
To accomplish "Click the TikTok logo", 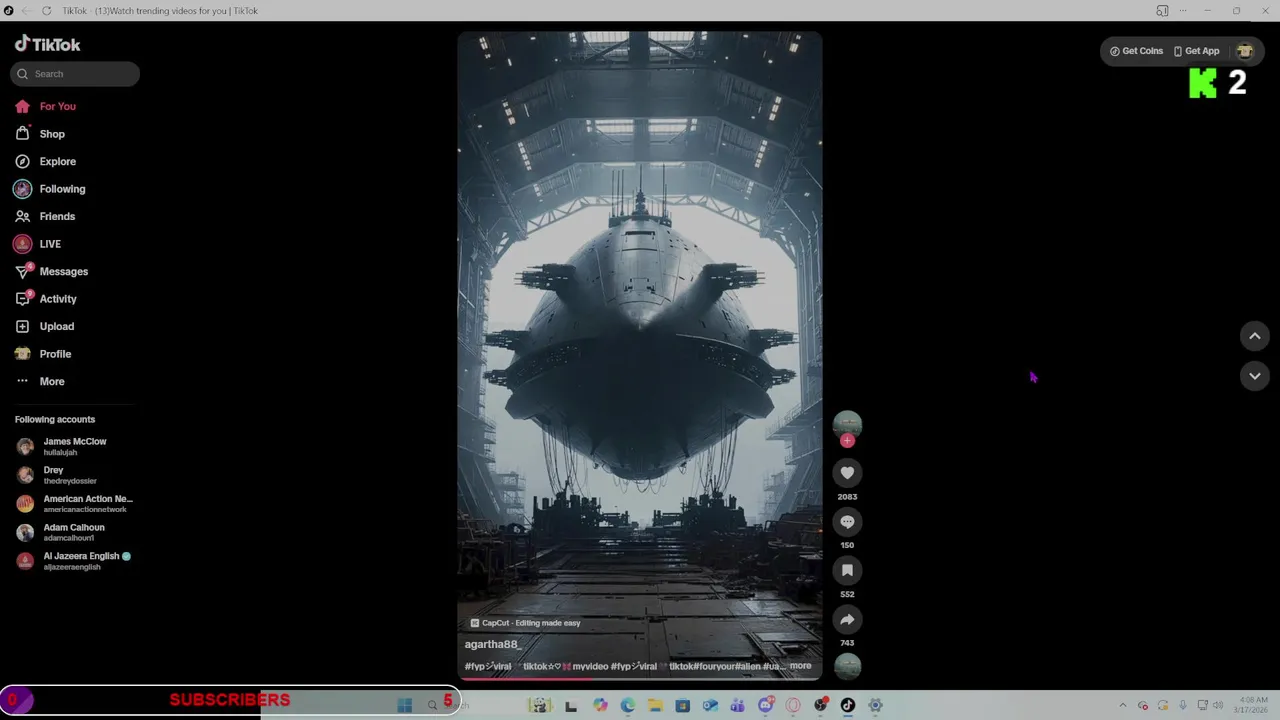I will [47, 44].
